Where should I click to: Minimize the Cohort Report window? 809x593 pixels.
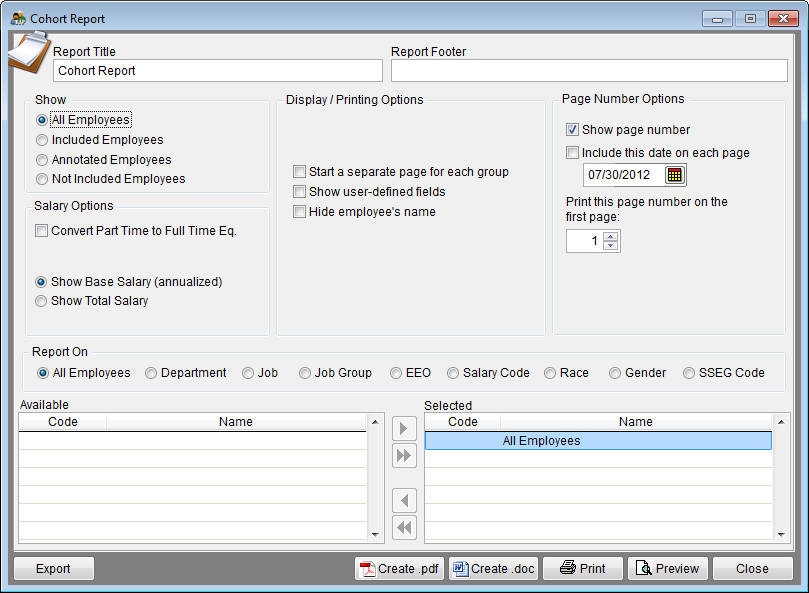point(717,19)
